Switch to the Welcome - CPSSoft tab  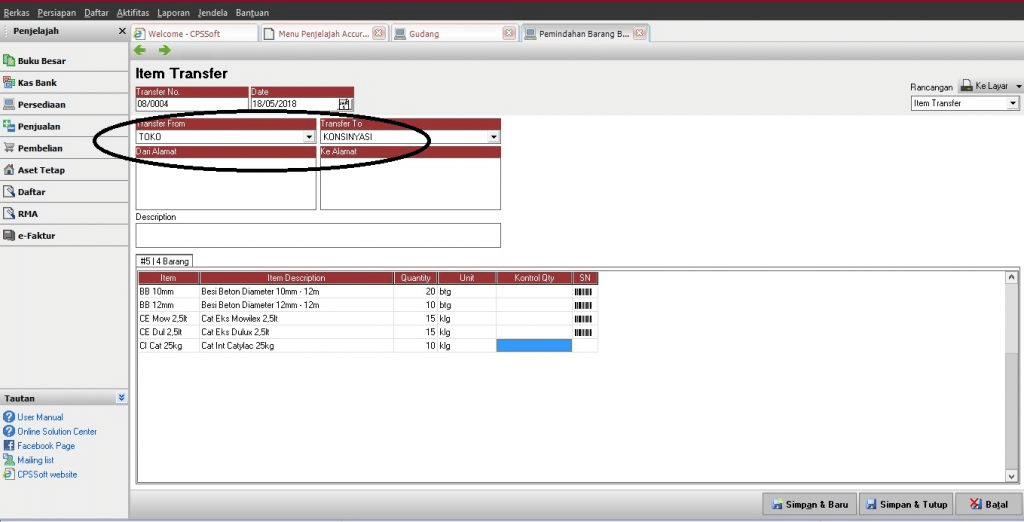(x=193, y=33)
